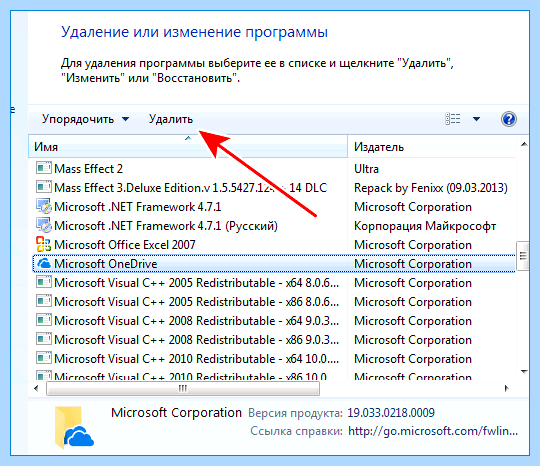The height and width of the screenshot is (466, 540).
Task: Click the .NET Framework 4.7.1 icon
Action: tap(44, 206)
